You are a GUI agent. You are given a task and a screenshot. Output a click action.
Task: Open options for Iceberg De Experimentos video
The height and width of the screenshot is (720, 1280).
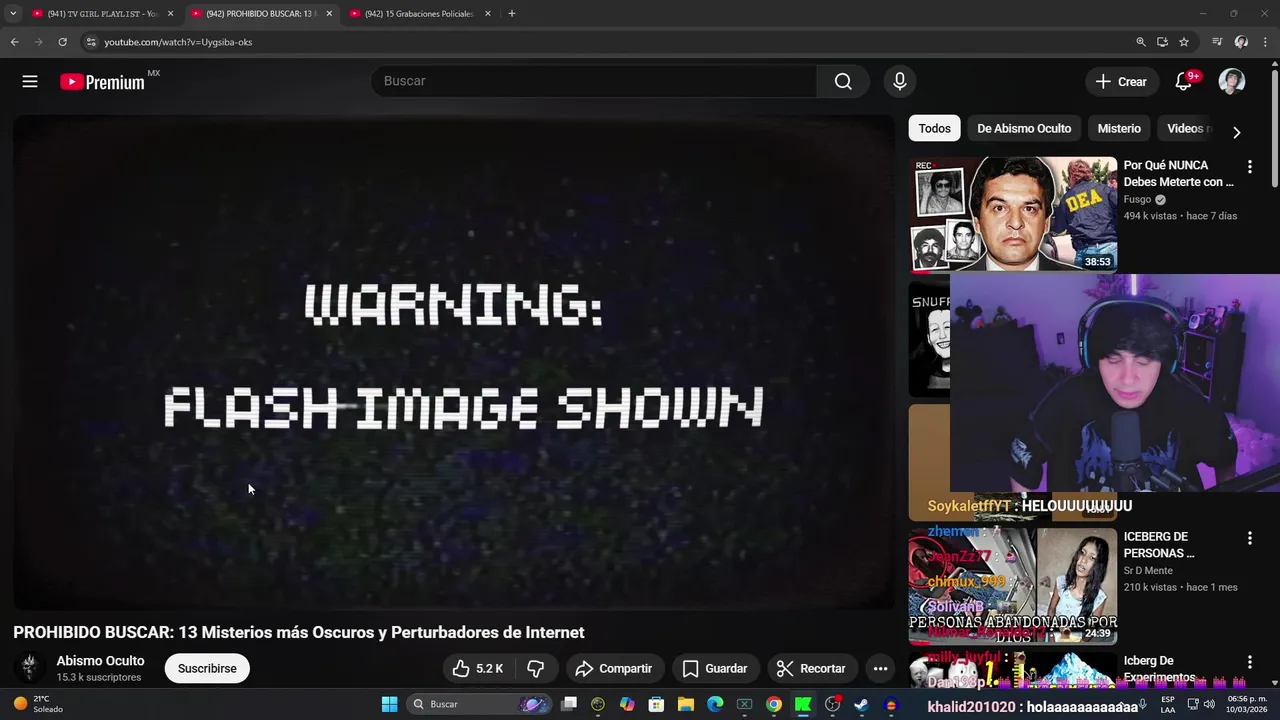[1249, 662]
